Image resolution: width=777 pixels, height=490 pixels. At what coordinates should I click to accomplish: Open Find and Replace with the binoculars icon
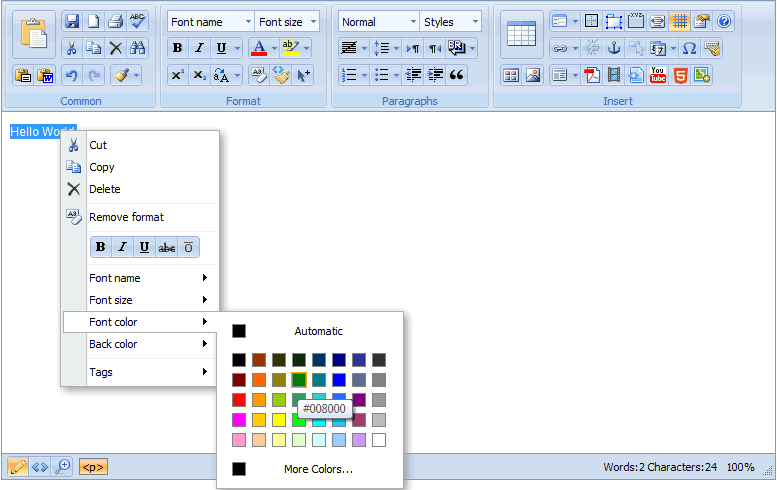[x=138, y=48]
